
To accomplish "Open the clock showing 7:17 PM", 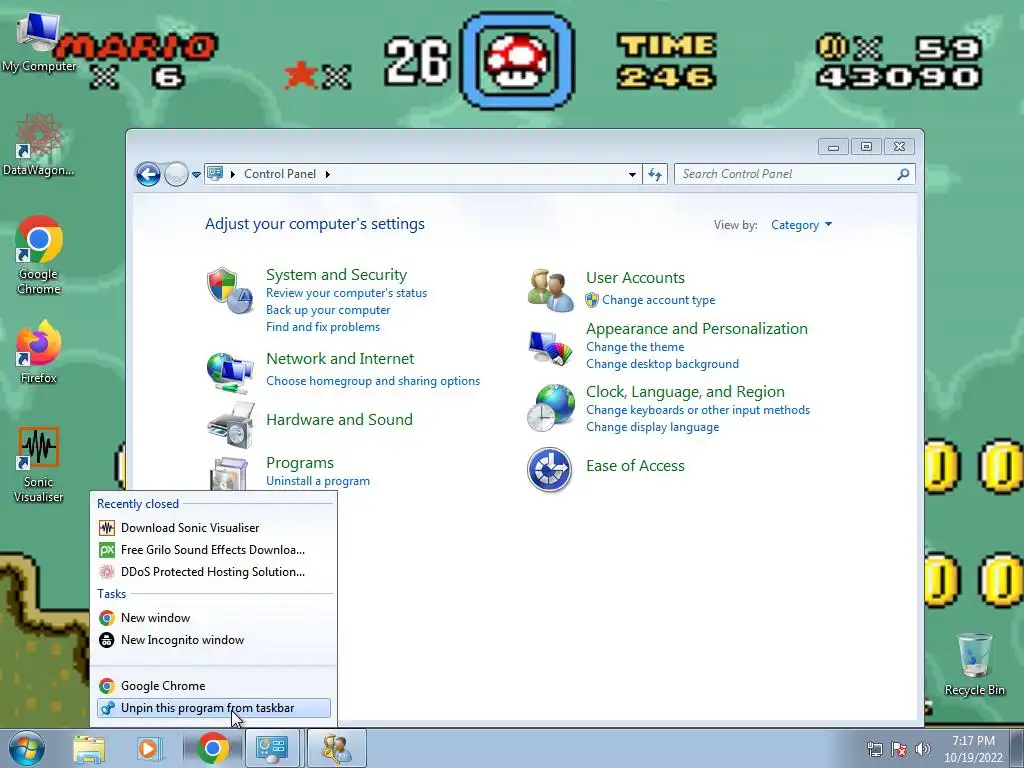I will click(x=973, y=749).
